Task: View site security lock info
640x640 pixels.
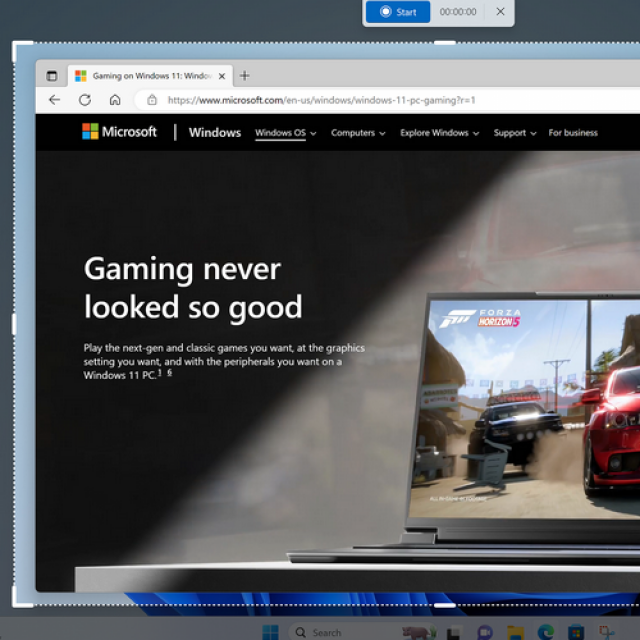Action: tap(152, 100)
